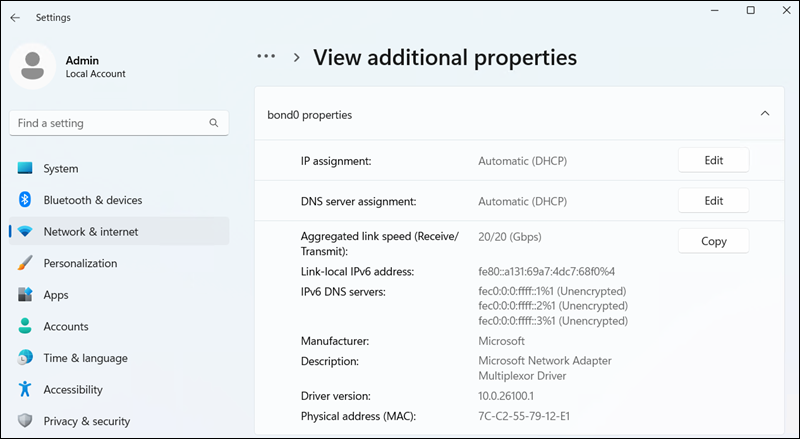Viewport: 800px width, 439px height.
Task: Minimize the Settings window
Action: 715,10
